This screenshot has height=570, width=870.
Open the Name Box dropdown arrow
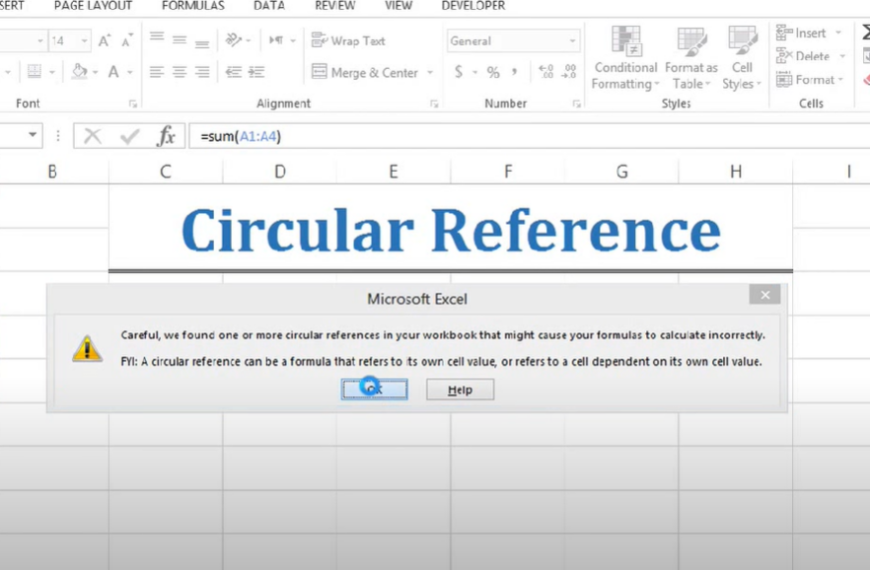(33, 135)
